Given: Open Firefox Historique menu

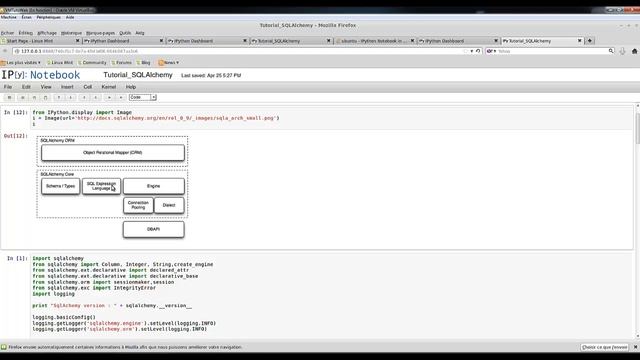Looking at the screenshot, I should point(71,33).
